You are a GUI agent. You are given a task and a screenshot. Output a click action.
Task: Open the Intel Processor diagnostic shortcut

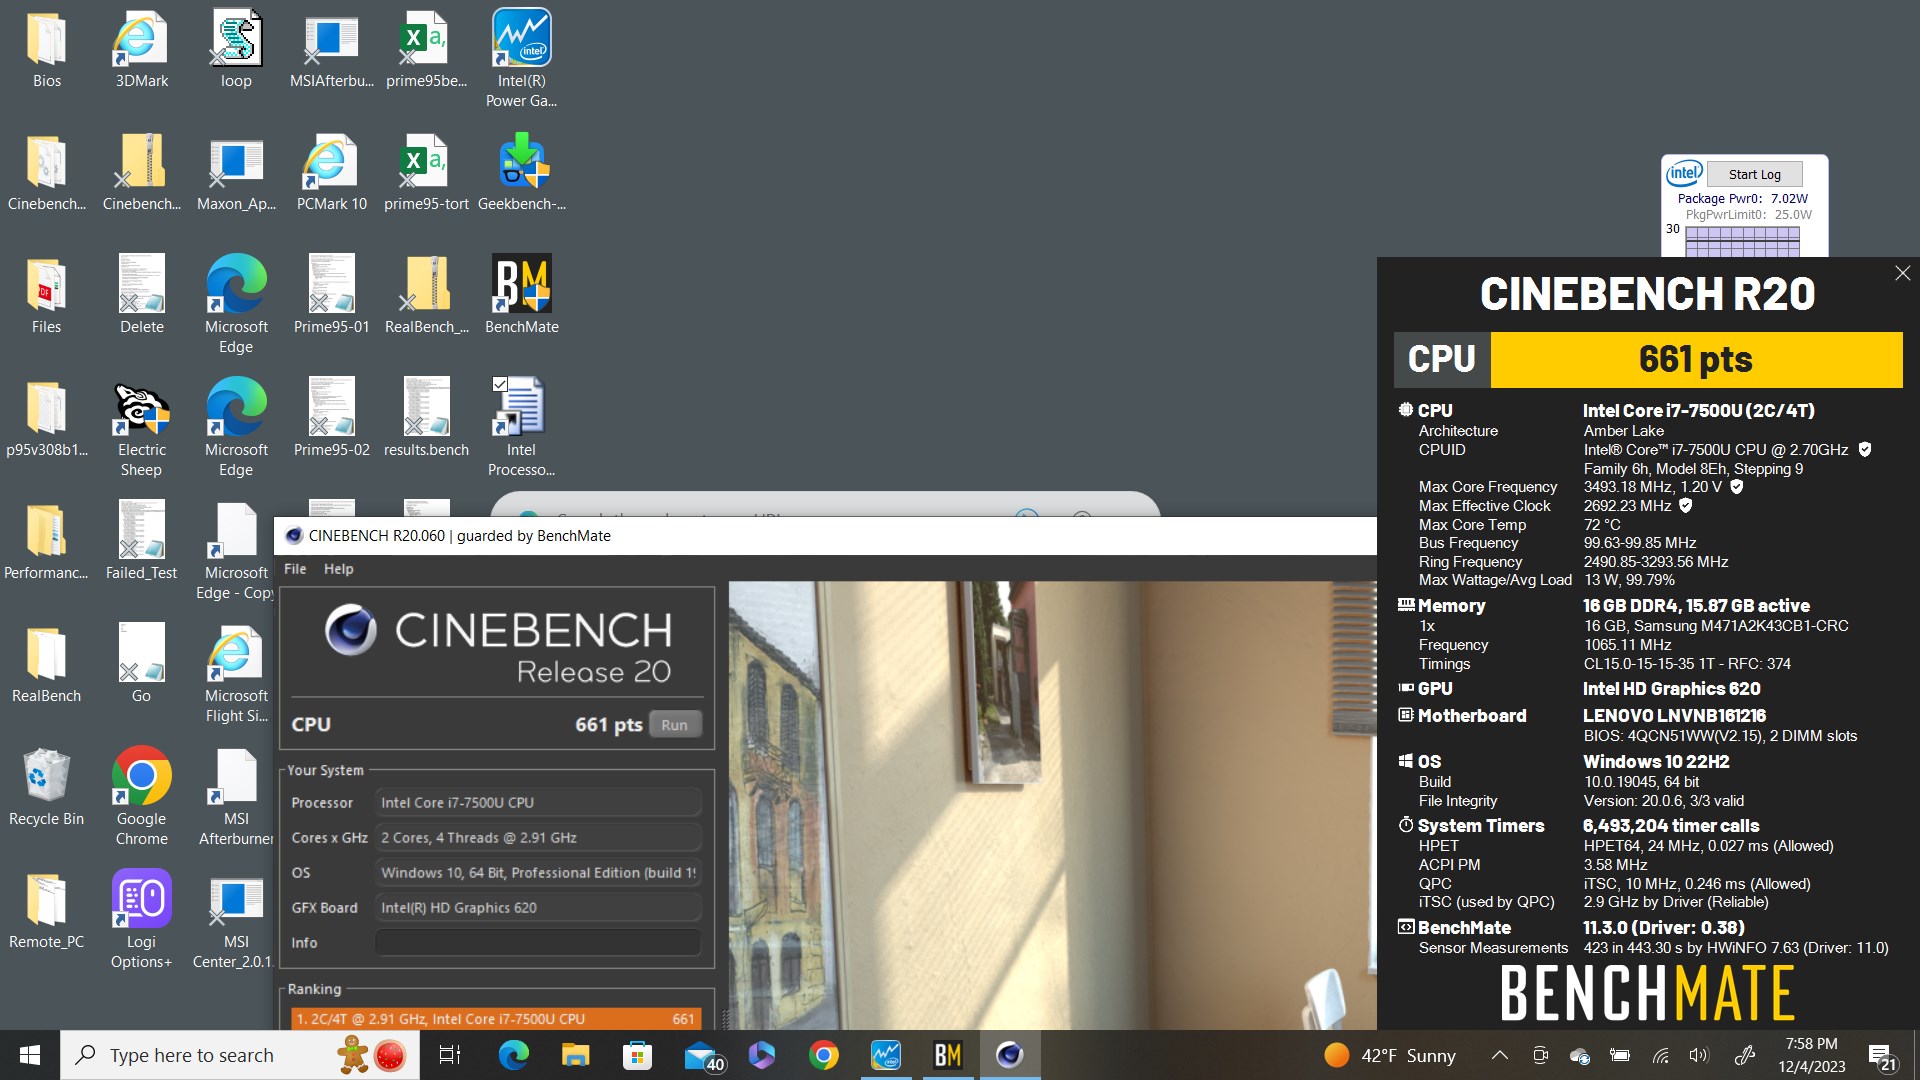coord(521,428)
